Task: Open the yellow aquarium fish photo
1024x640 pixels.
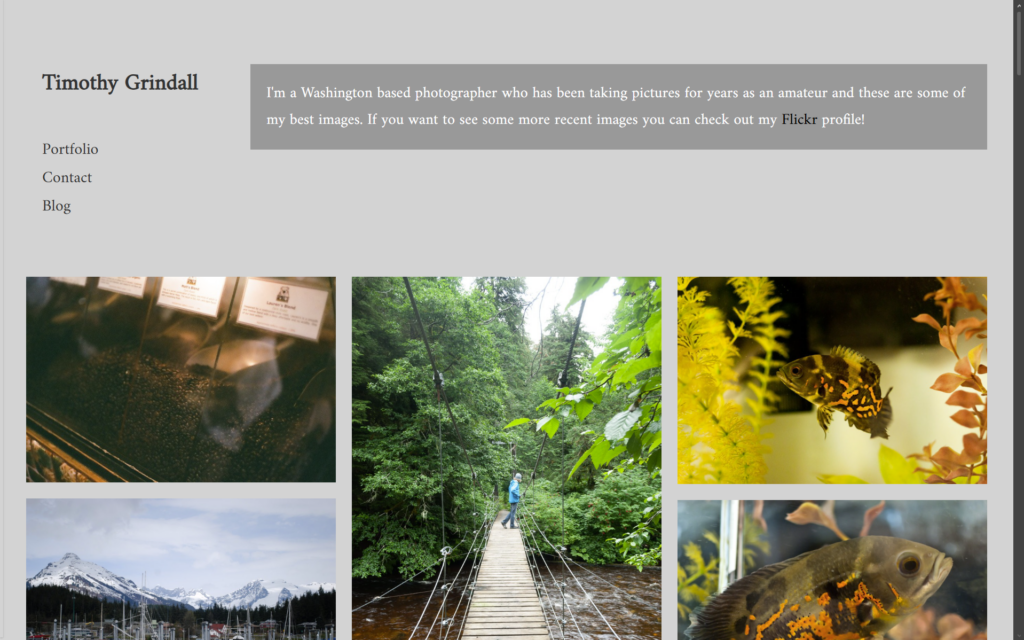Action: point(832,380)
